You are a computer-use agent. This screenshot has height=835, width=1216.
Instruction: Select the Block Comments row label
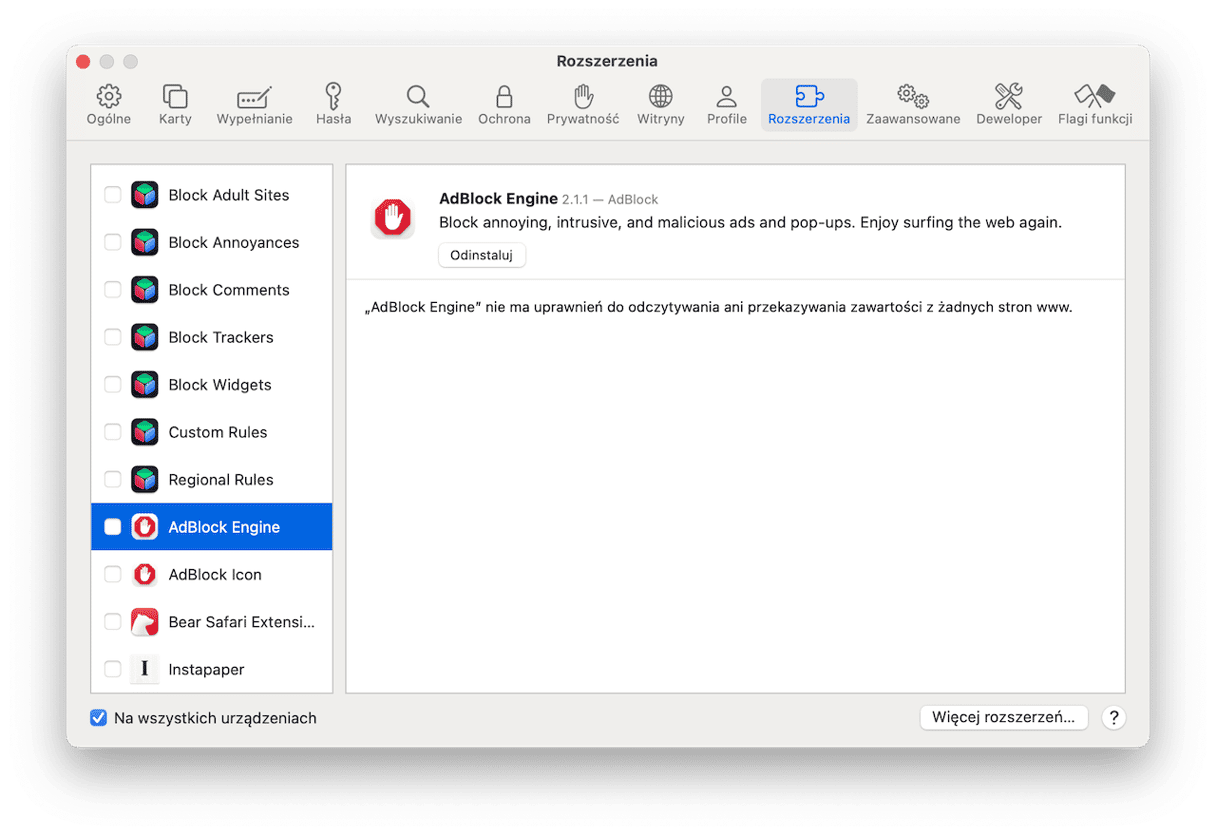pos(229,290)
